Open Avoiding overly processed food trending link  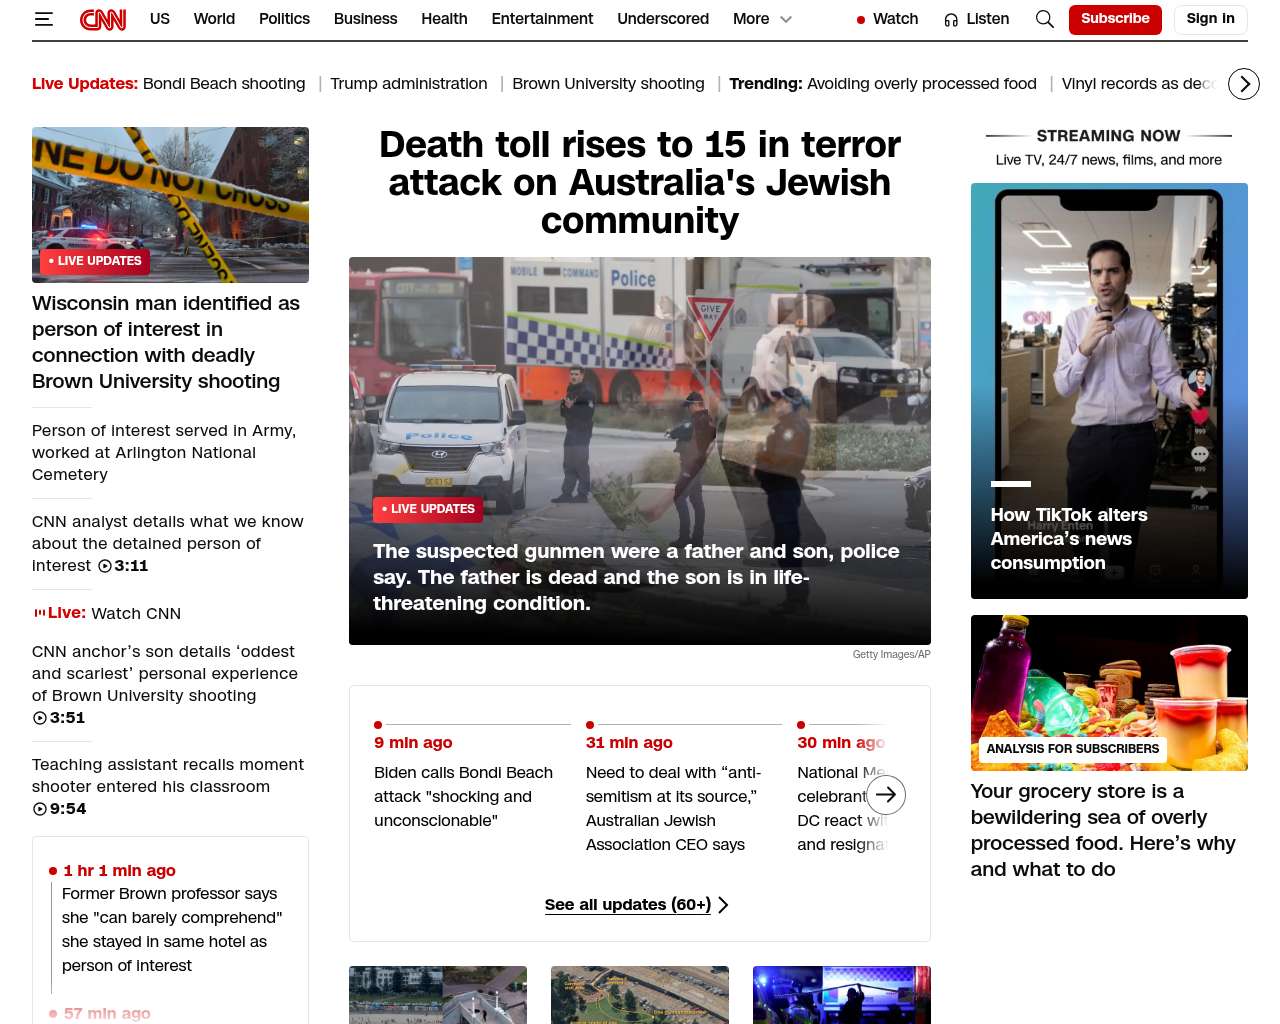pos(922,84)
